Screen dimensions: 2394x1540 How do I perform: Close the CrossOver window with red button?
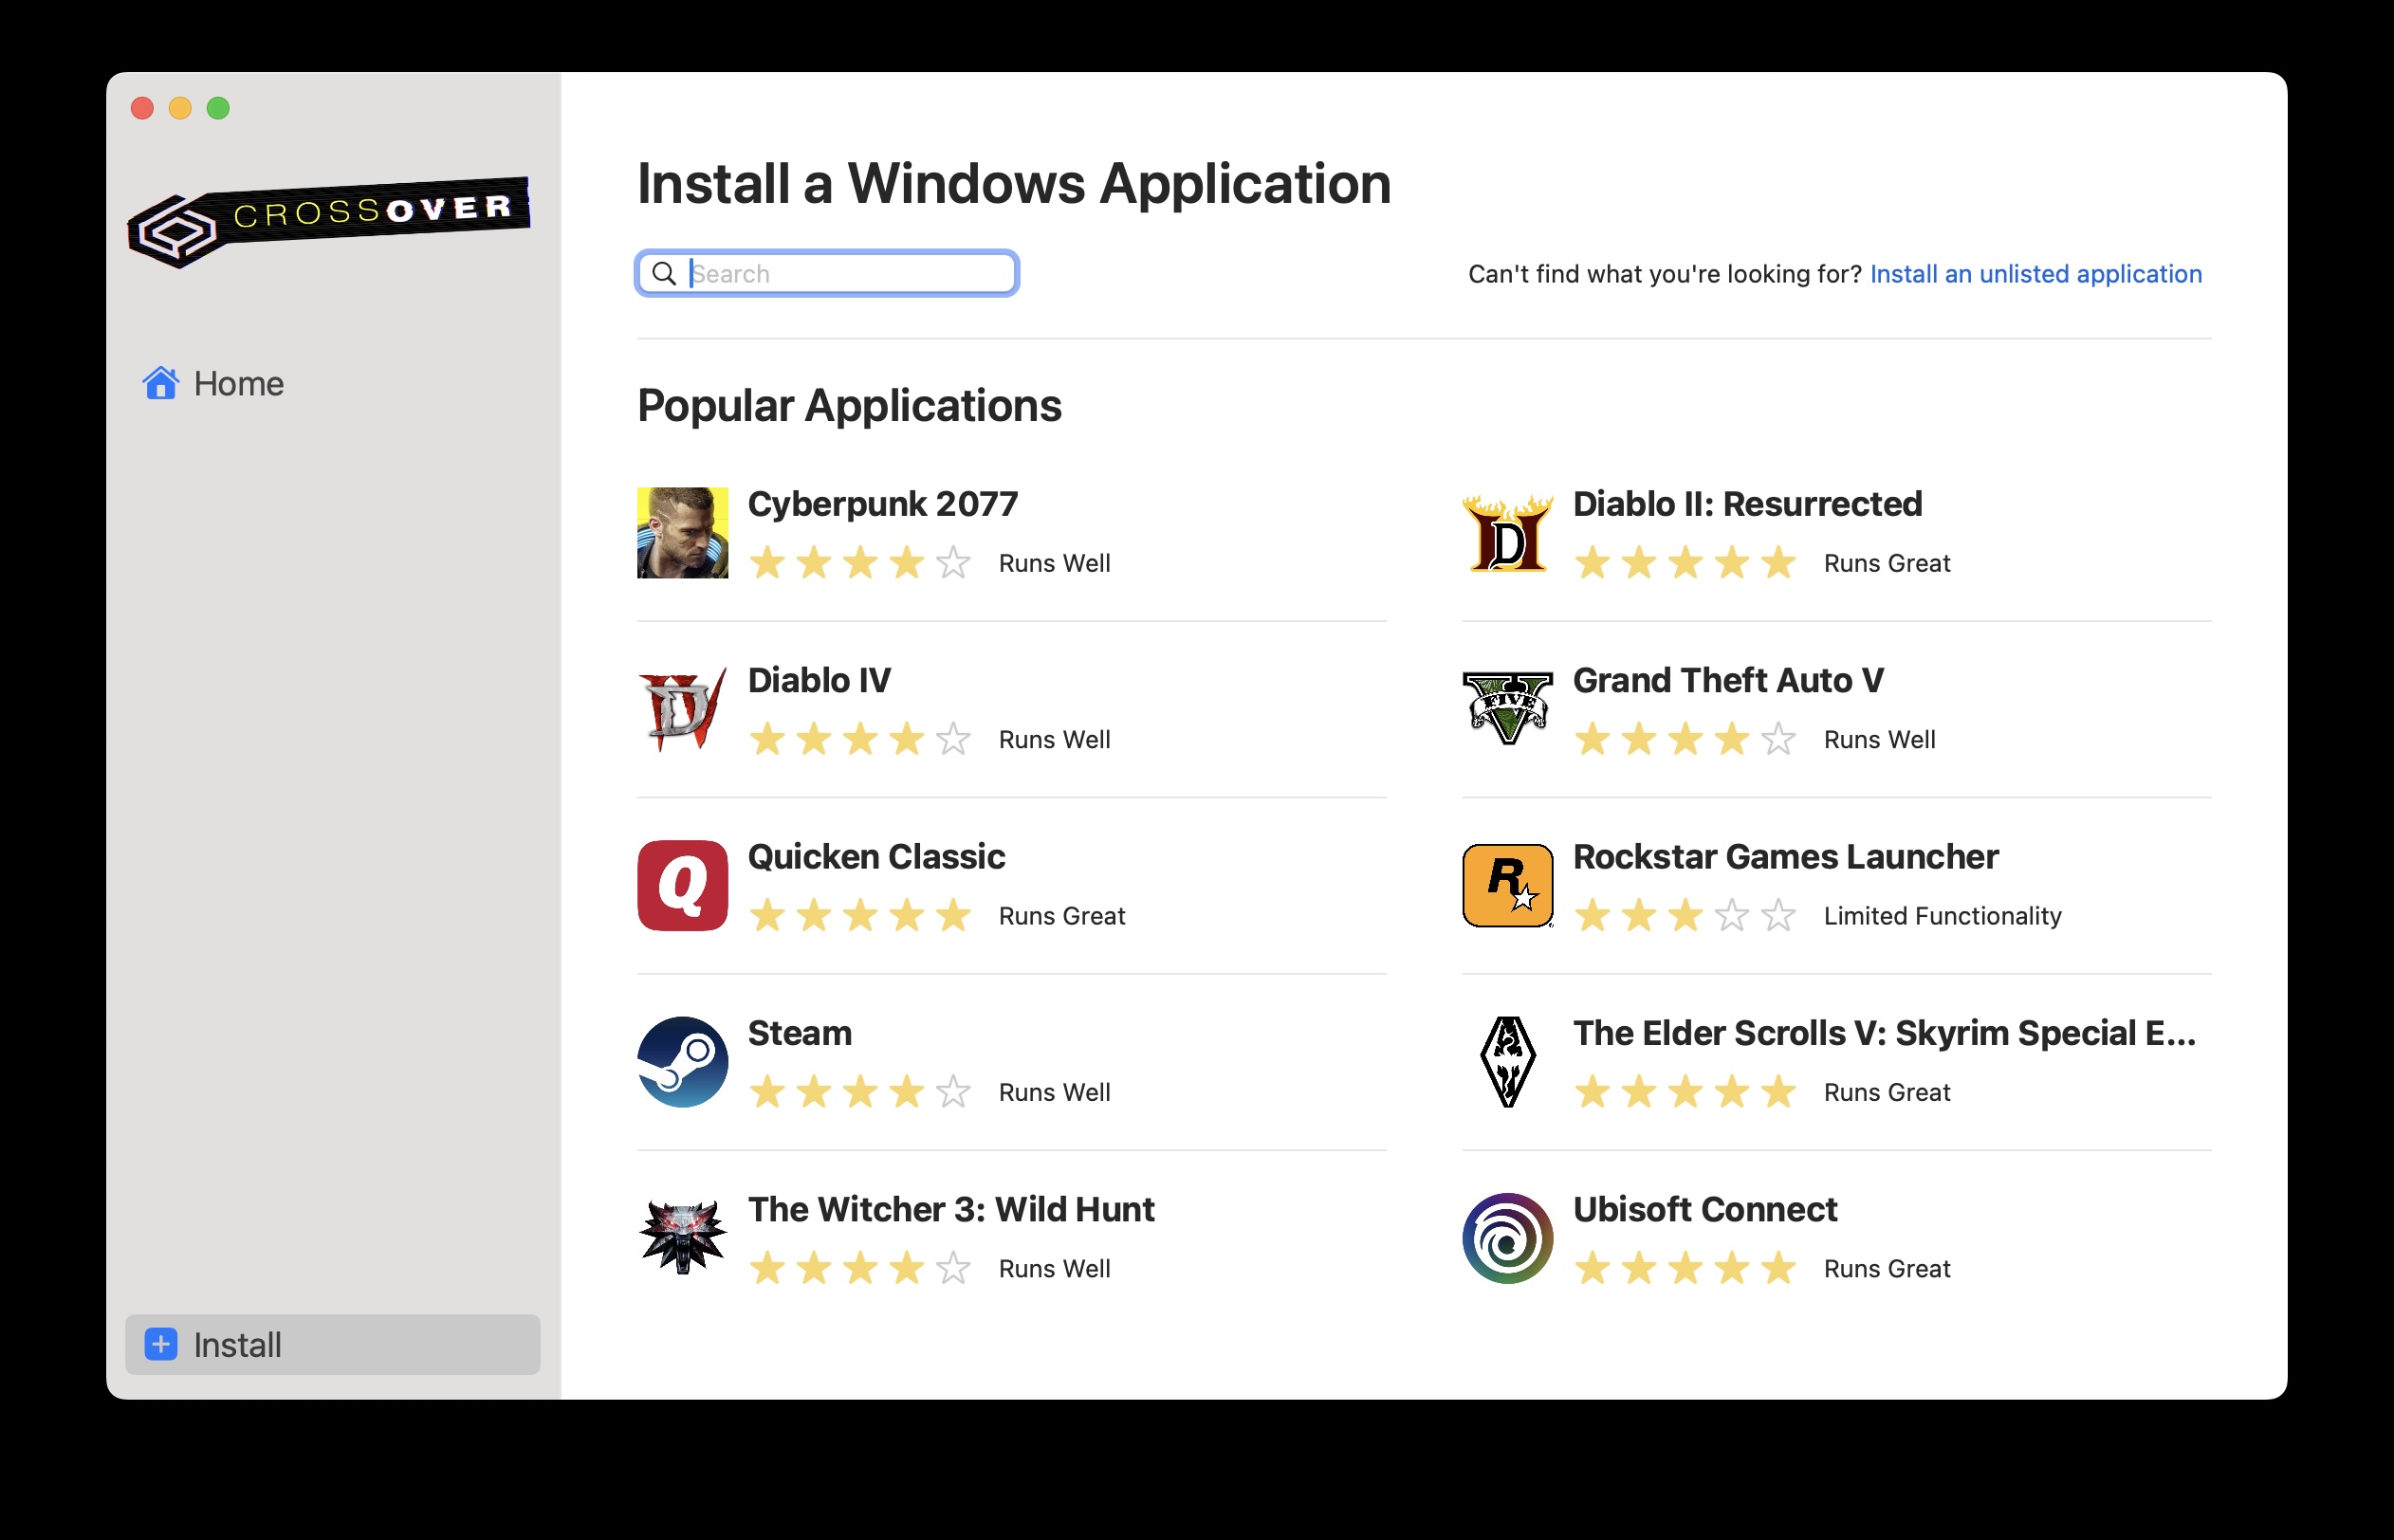pyautogui.click(x=142, y=108)
